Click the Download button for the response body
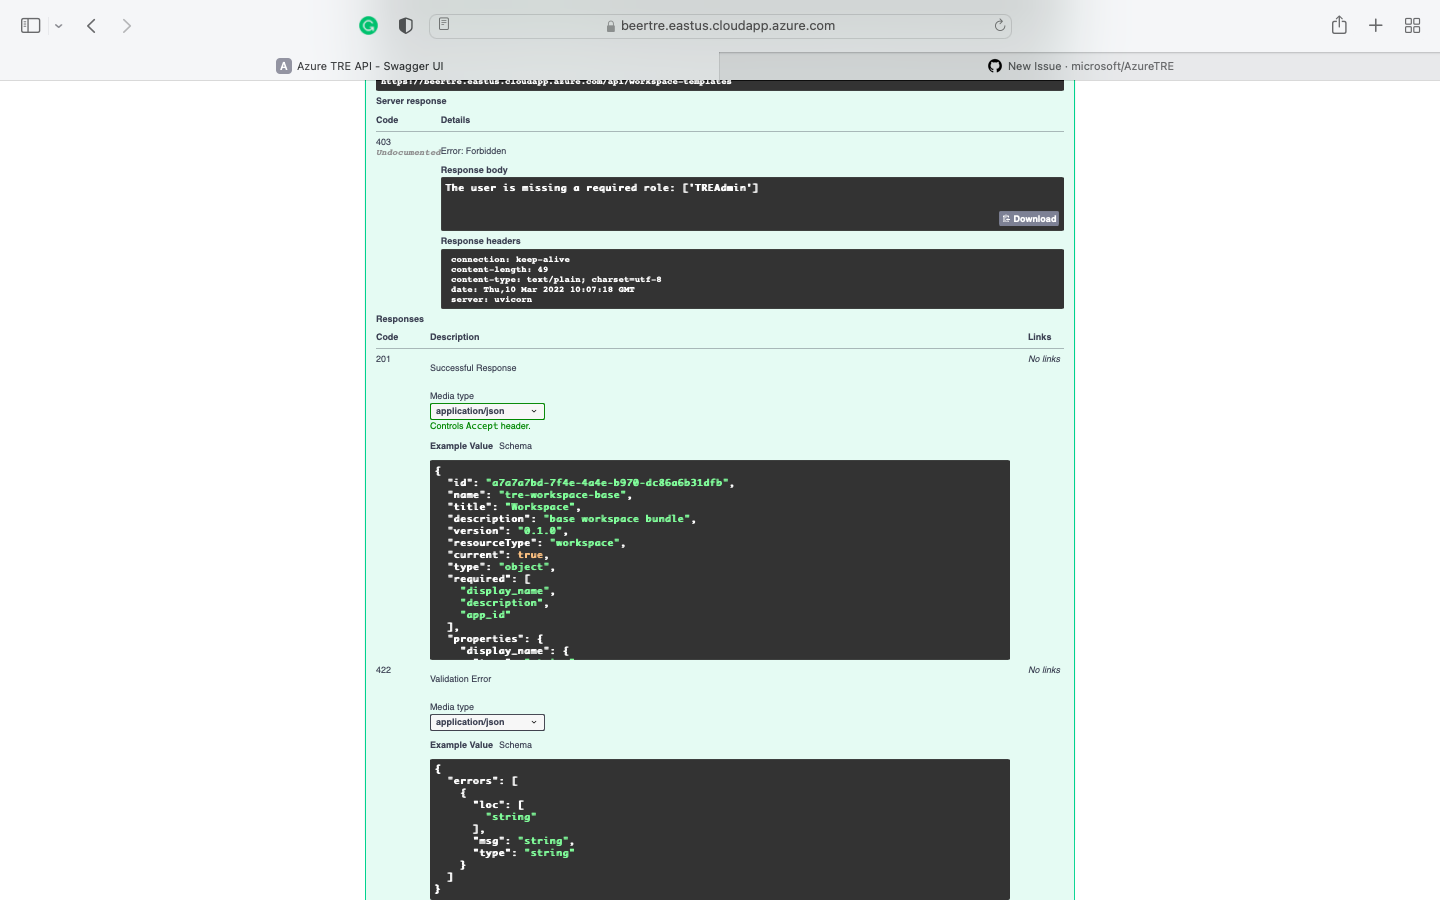1440x900 pixels. pos(1029,218)
